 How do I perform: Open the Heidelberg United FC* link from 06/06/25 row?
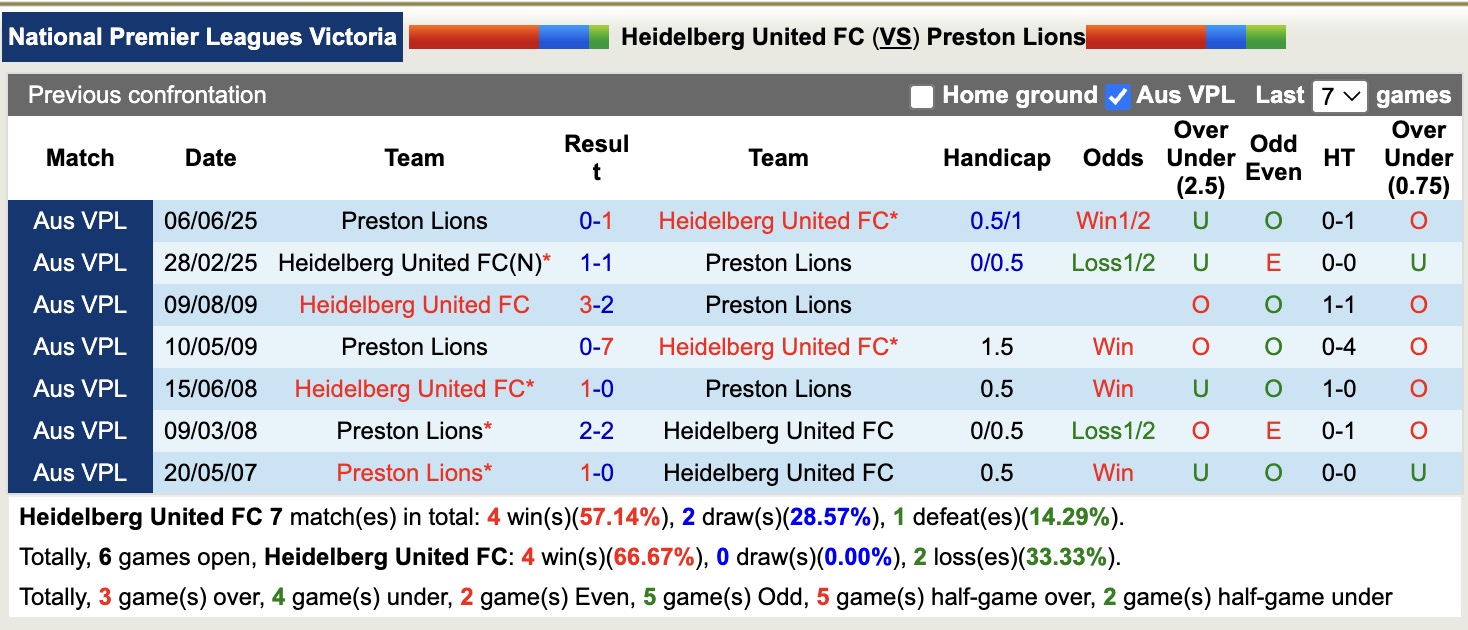(x=778, y=220)
